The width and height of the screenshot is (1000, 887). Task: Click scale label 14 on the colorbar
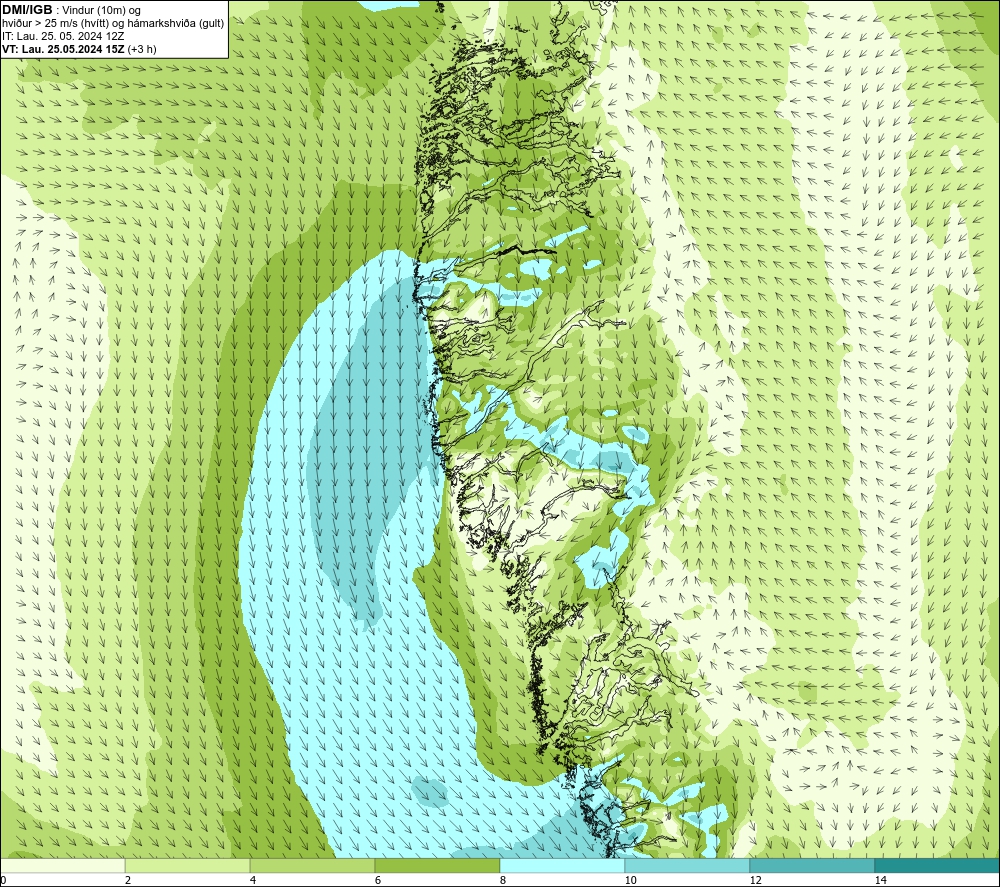pos(880,880)
